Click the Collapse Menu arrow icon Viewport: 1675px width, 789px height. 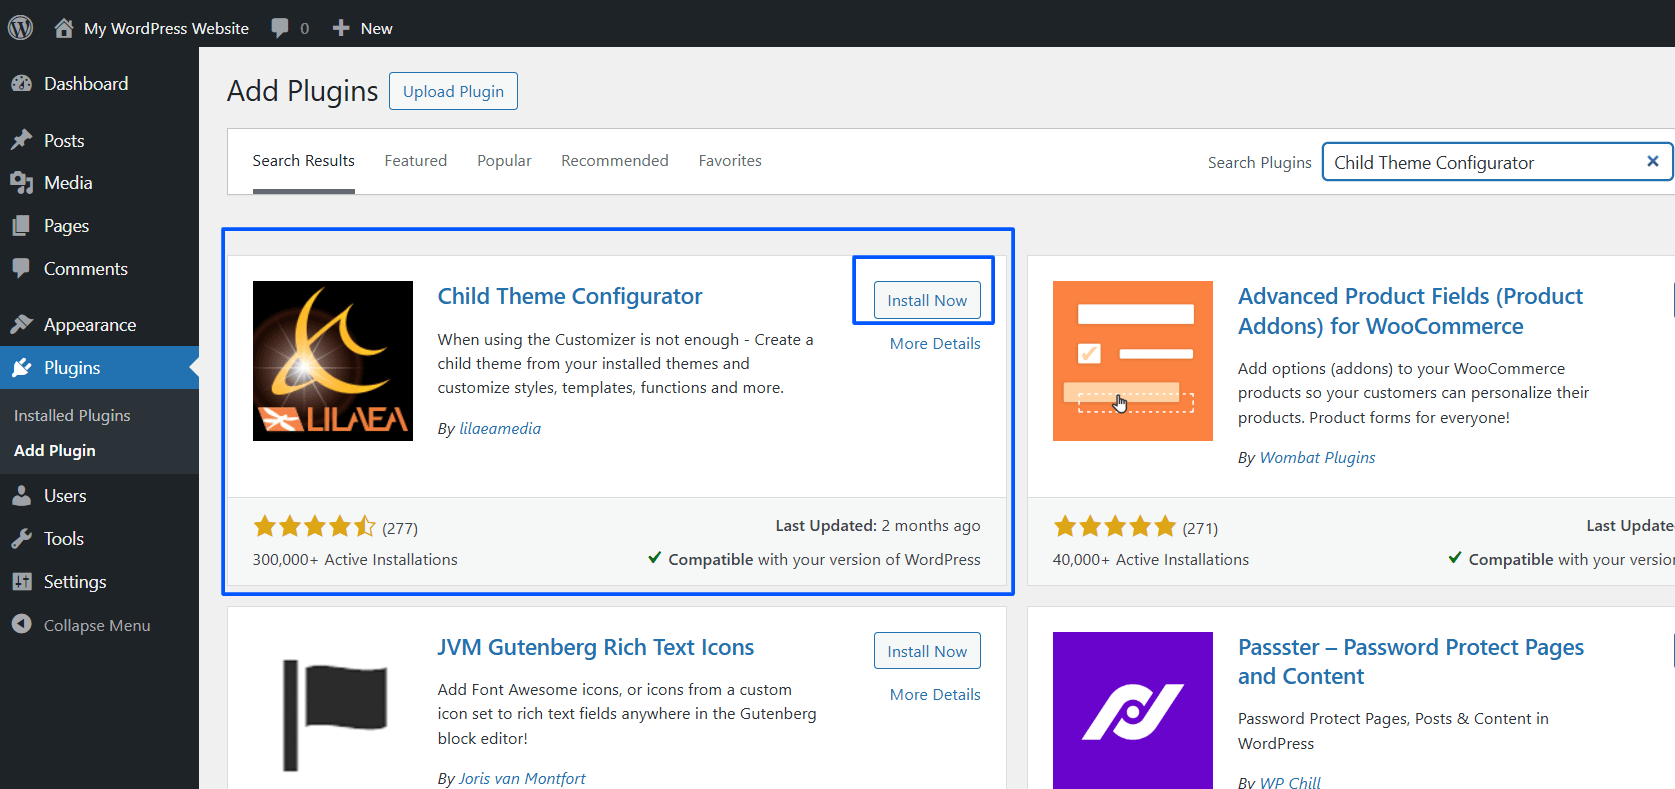pyautogui.click(x=22, y=624)
